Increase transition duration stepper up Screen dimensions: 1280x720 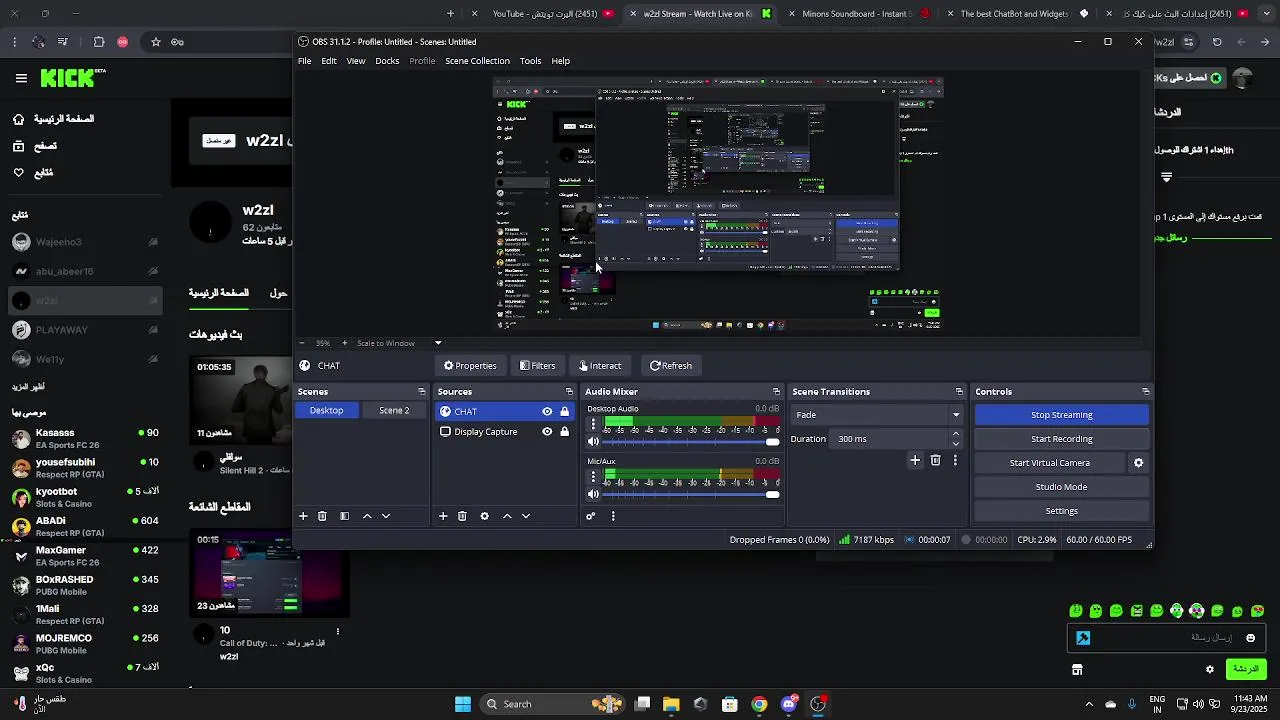956,434
